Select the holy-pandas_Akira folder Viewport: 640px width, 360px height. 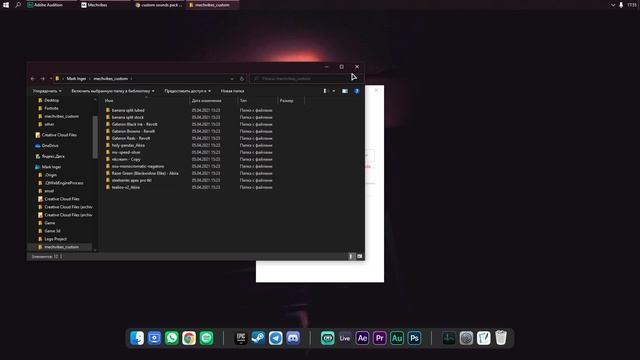tap(128, 145)
